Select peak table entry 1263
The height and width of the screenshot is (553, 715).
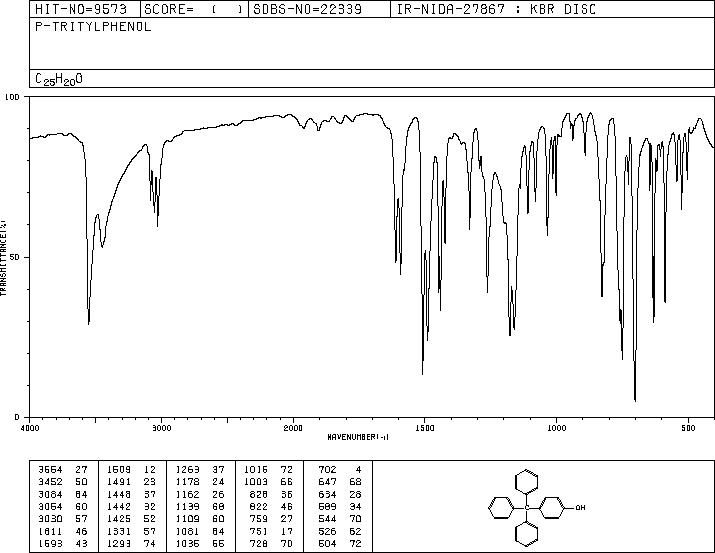pos(187,469)
